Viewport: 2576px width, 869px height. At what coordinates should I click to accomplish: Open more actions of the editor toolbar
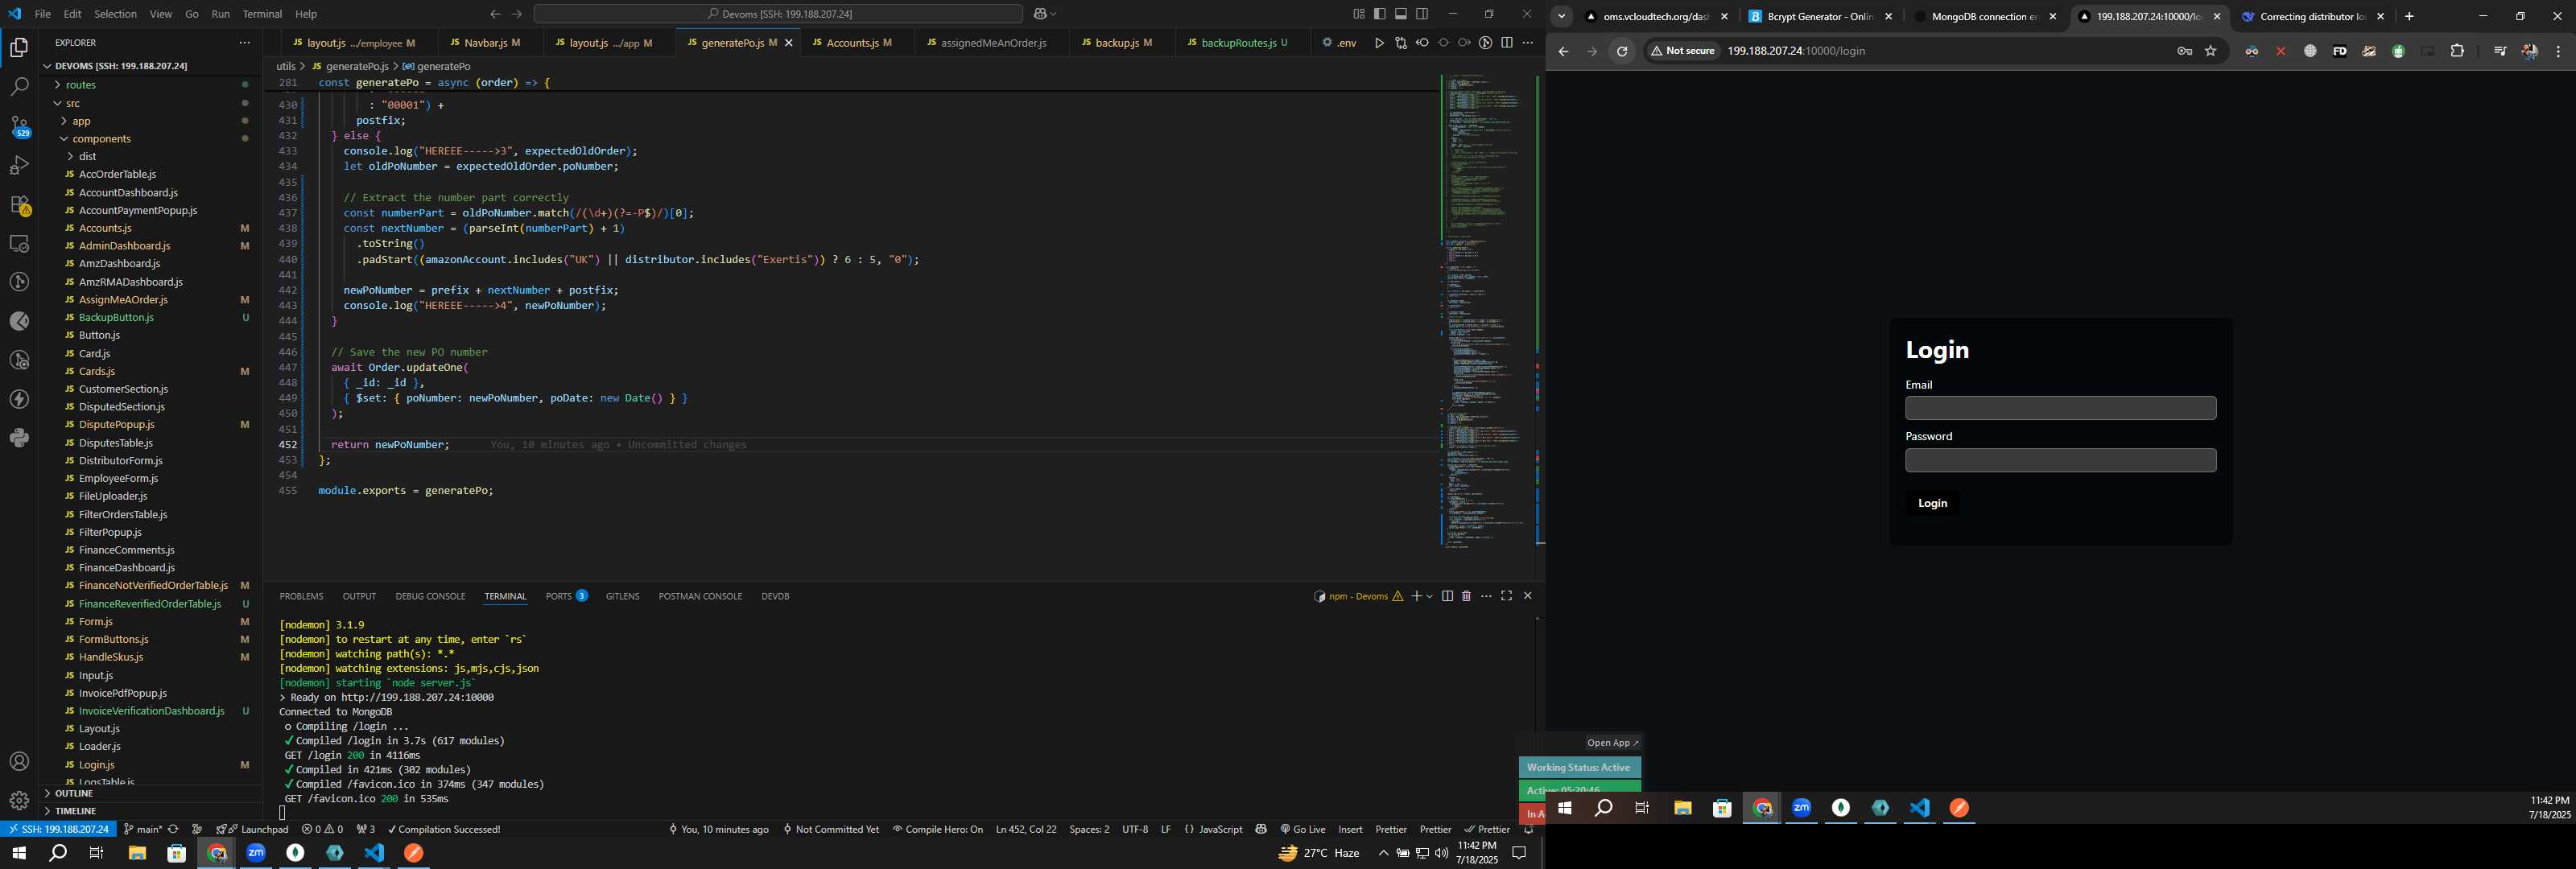1527,43
